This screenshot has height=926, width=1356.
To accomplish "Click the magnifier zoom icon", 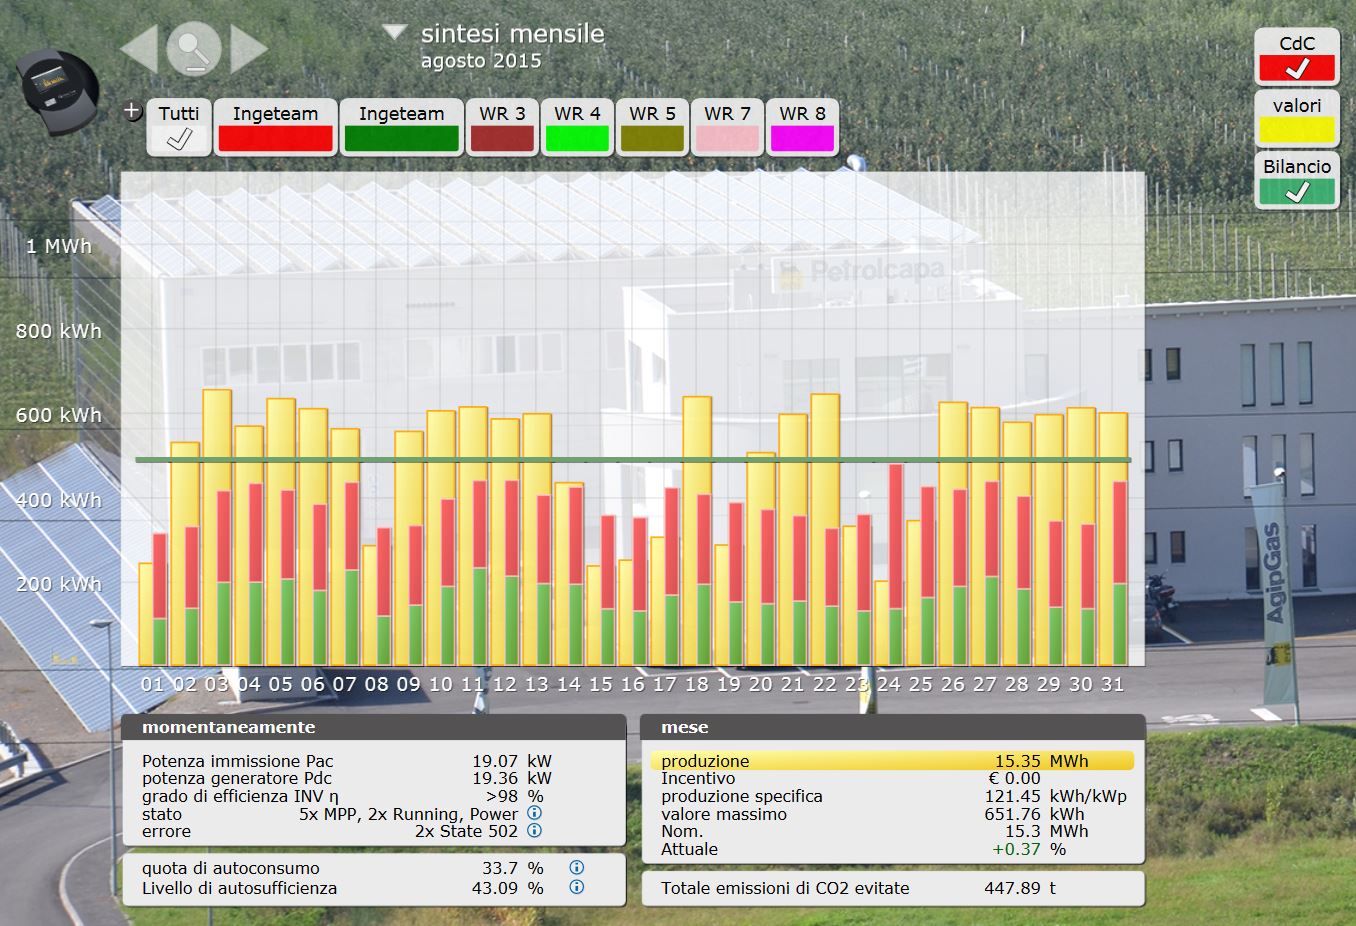I will pyautogui.click(x=194, y=48).
